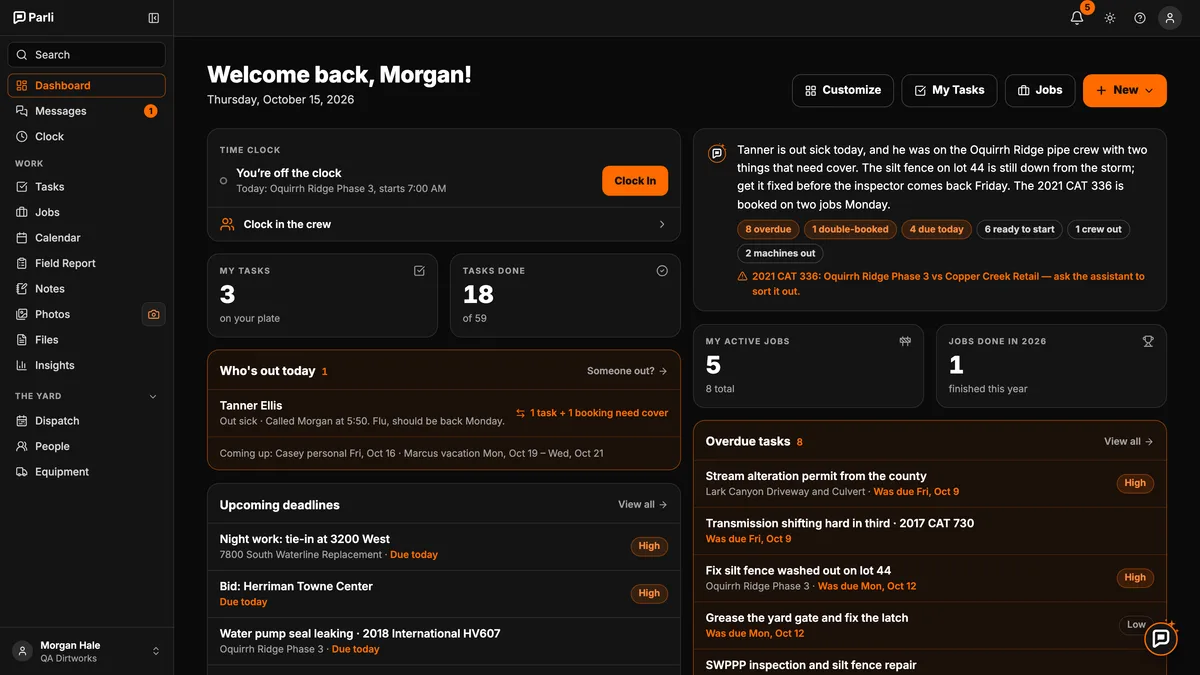Open Bid: Herriman Towne Center deadline
1200x675 pixels.
click(x=444, y=594)
